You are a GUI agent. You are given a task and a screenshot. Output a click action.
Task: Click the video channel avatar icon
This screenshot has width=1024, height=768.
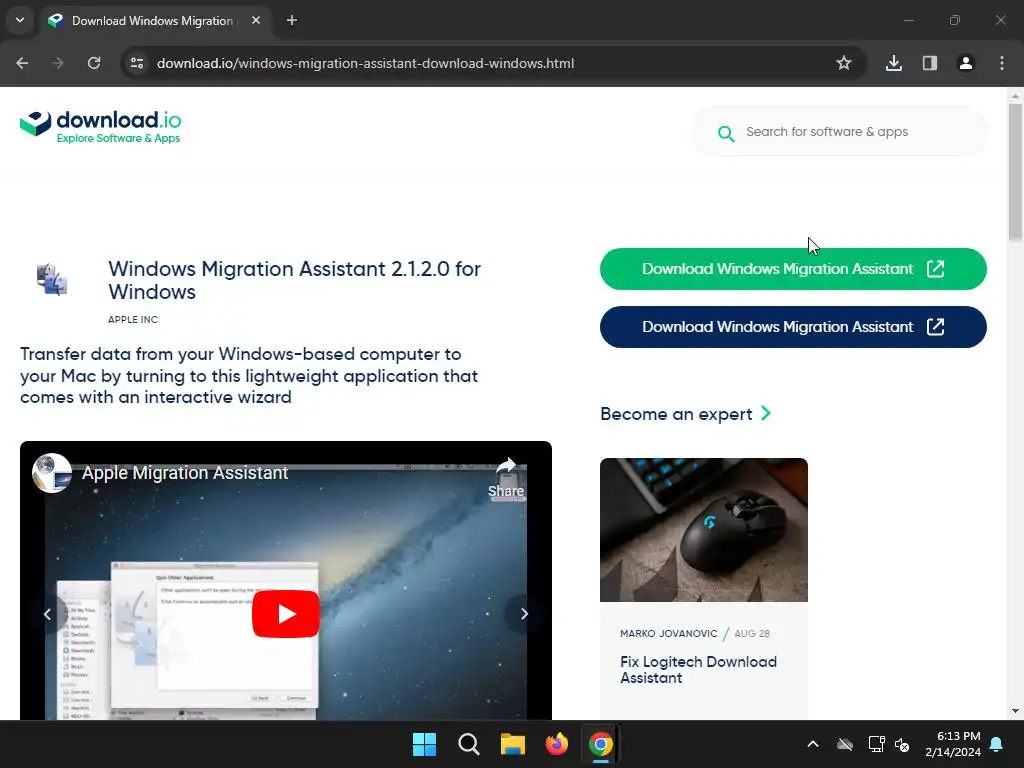pyautogui.click(x=52, y=473)
